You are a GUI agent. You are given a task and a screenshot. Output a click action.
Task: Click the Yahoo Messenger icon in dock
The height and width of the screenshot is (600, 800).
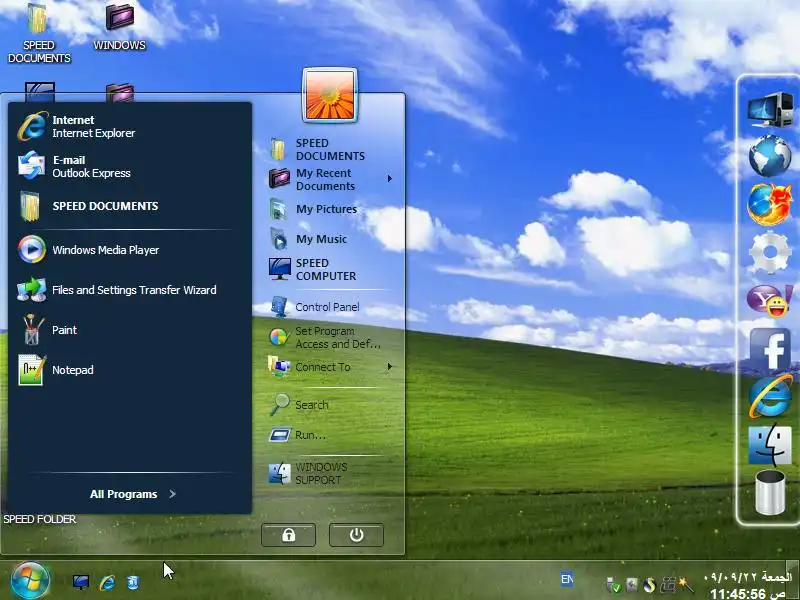click(x=770, y=300)
